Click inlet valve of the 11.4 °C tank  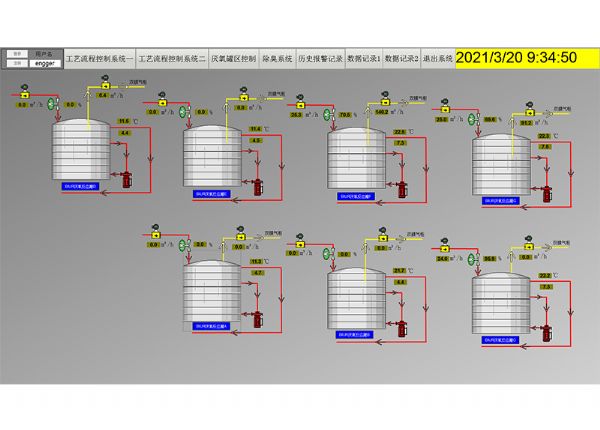point(162,100)
